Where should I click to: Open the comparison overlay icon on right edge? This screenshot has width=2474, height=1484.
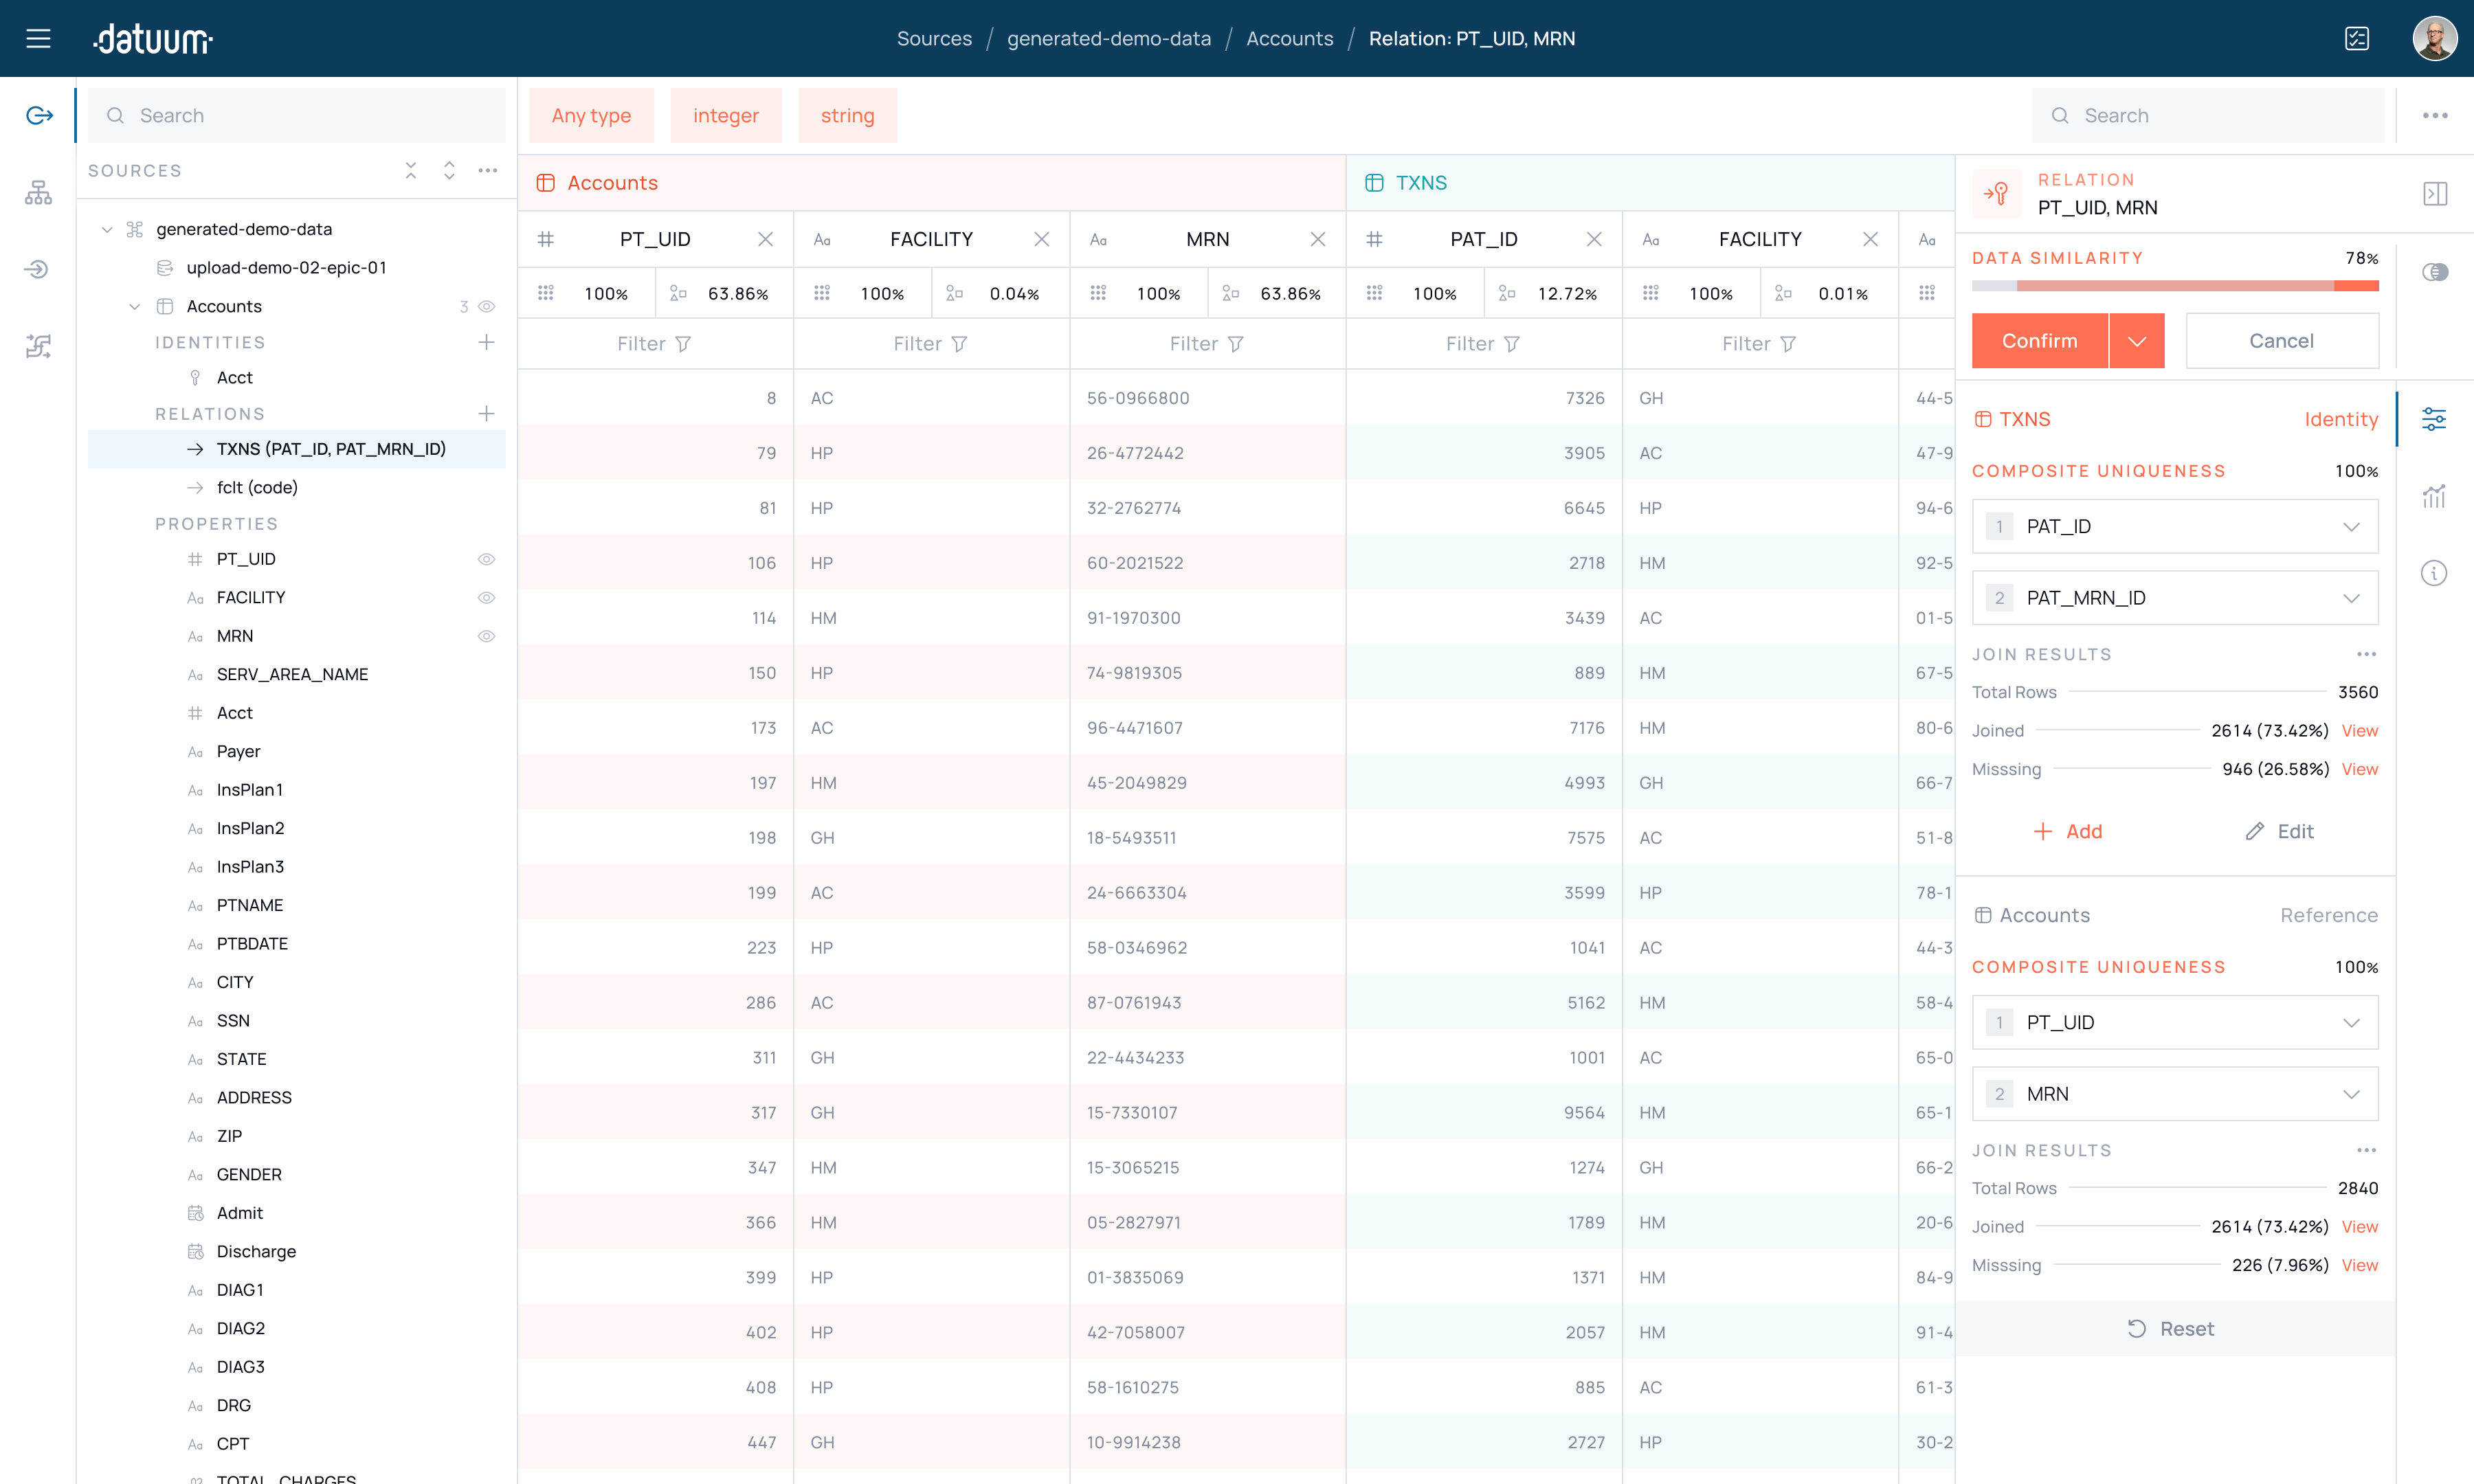2437,272
